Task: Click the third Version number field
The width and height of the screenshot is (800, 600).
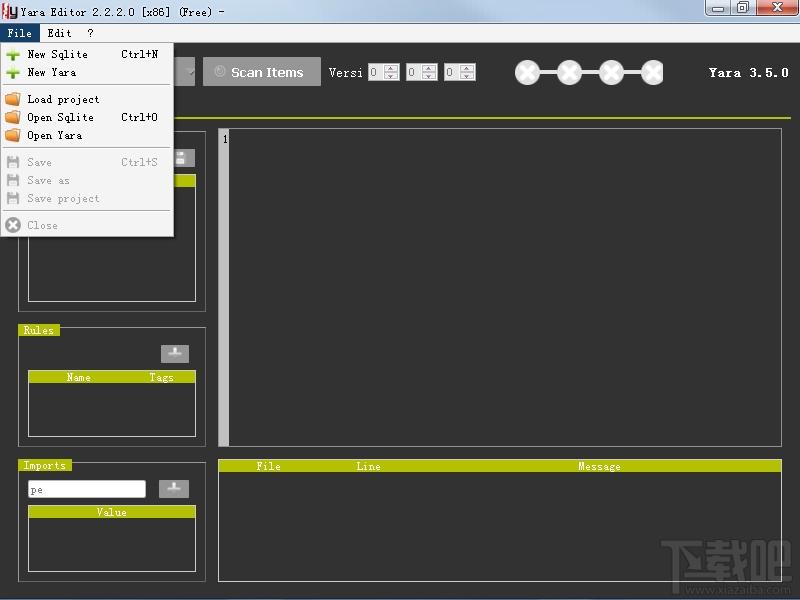Action: pos(452,72)
